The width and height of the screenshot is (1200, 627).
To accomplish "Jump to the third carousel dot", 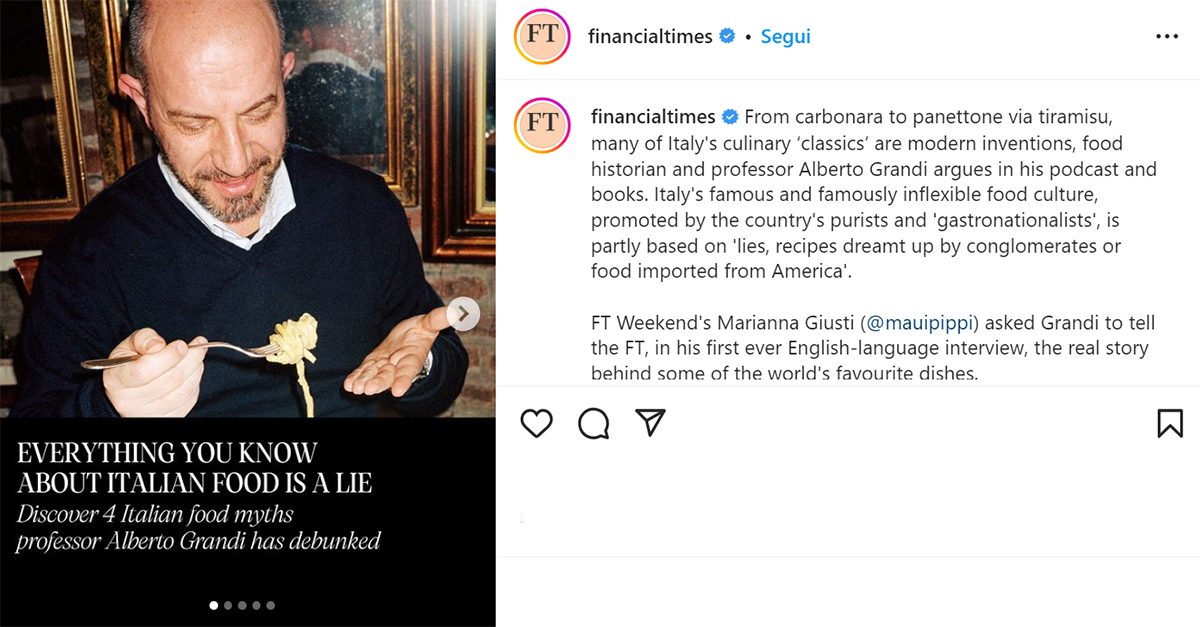I will [242, 605].
